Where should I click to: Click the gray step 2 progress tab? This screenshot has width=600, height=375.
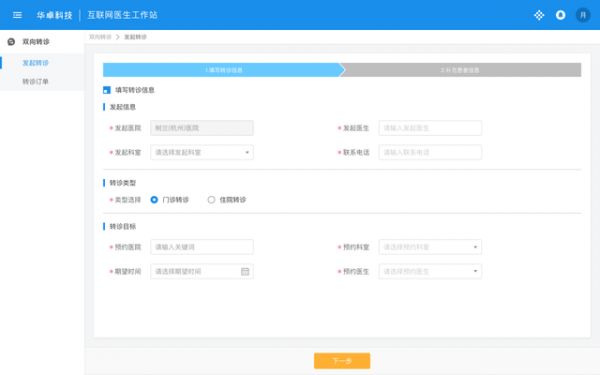(x=460, y=70)
